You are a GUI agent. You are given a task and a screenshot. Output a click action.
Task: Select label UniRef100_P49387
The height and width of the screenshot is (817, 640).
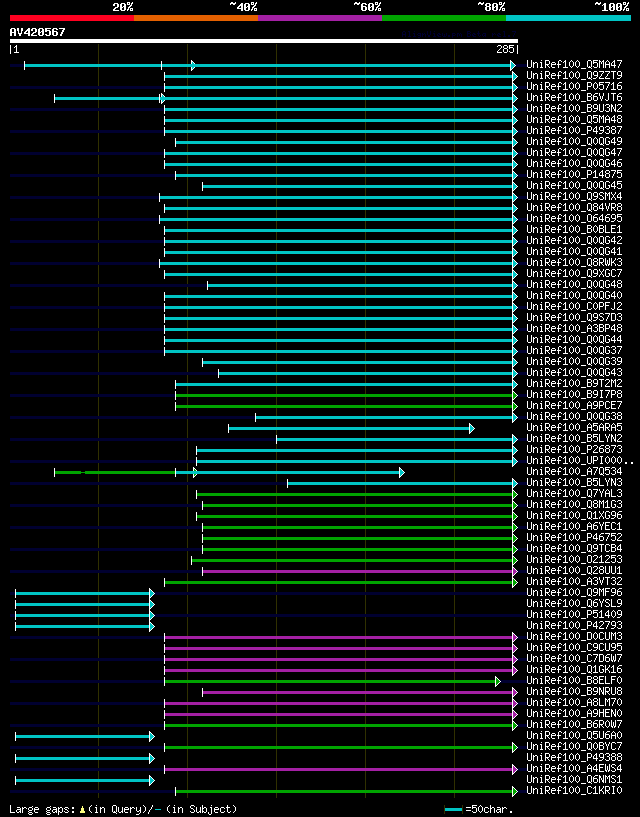(x=574, y=130)
